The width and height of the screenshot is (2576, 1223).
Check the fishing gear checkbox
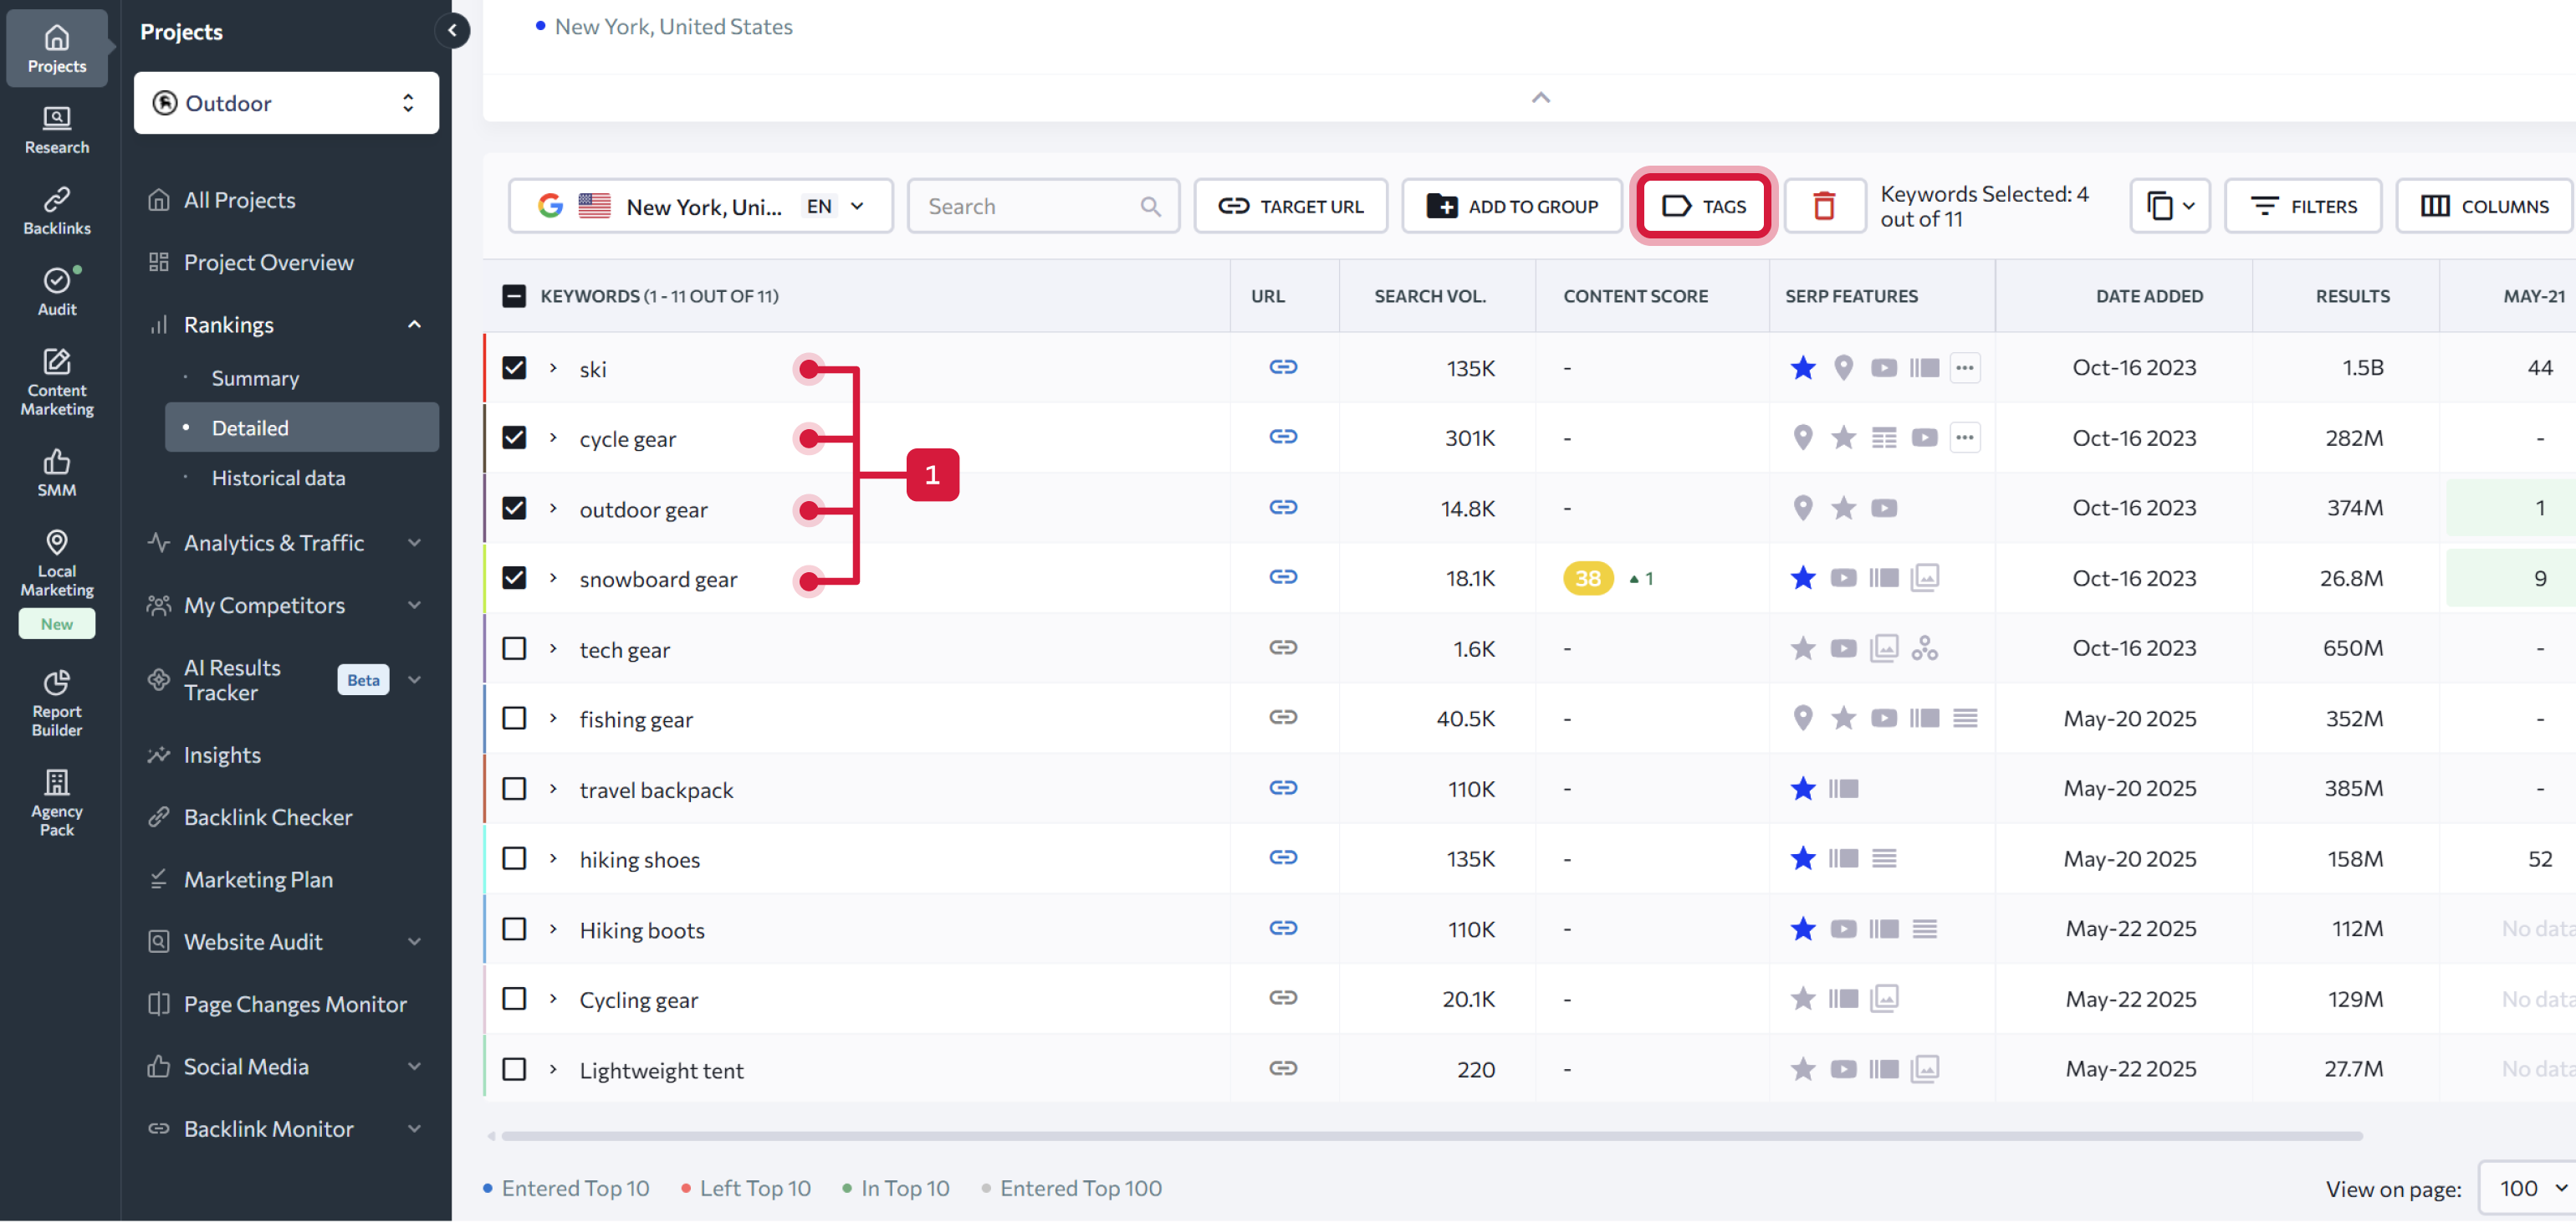[x=514, y=719]
